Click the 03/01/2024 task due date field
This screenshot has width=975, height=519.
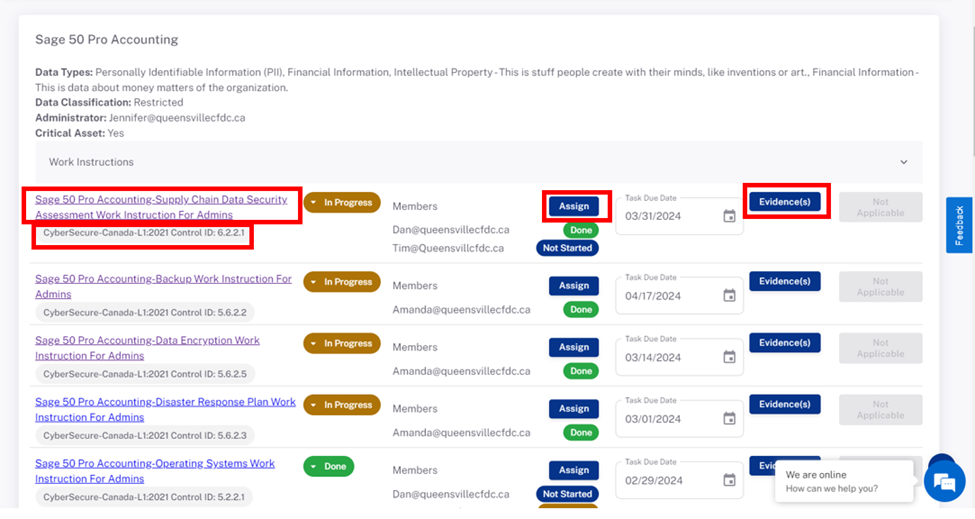click(x=679, y=417)
